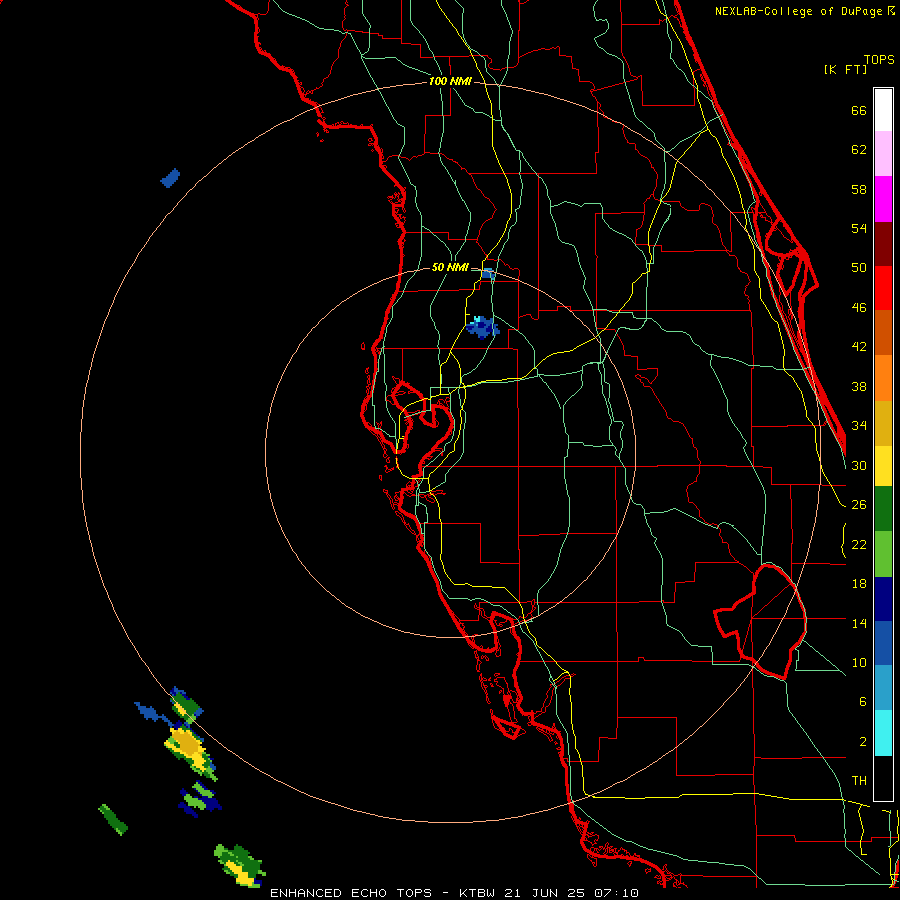Pick the bright orange legend swatch
900x900 pixels.
(883, 378)
